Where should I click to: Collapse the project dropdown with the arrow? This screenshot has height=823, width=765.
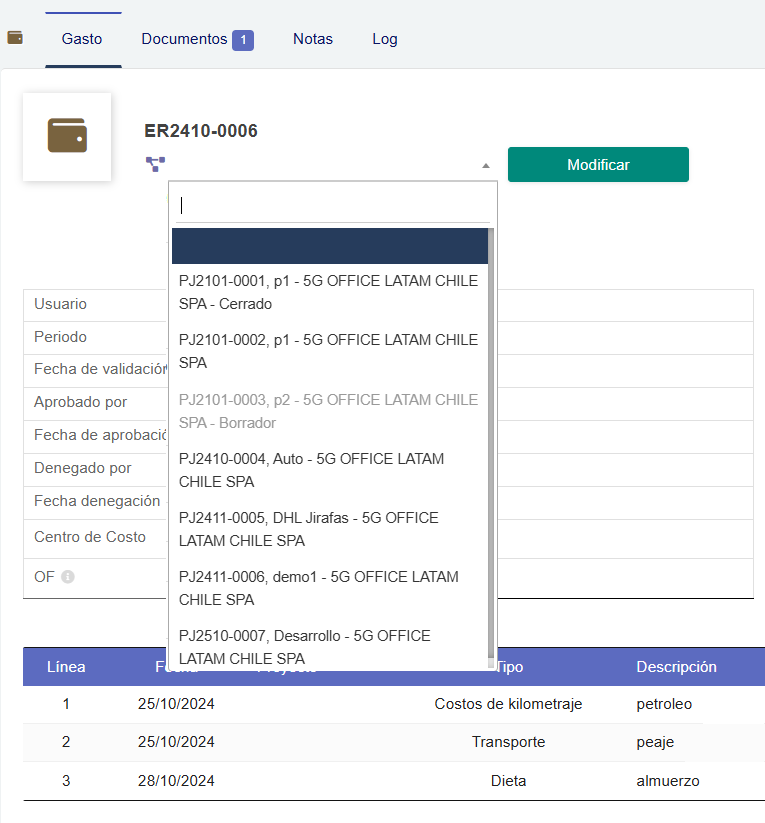pyautogui.click(x=485, y=165)
